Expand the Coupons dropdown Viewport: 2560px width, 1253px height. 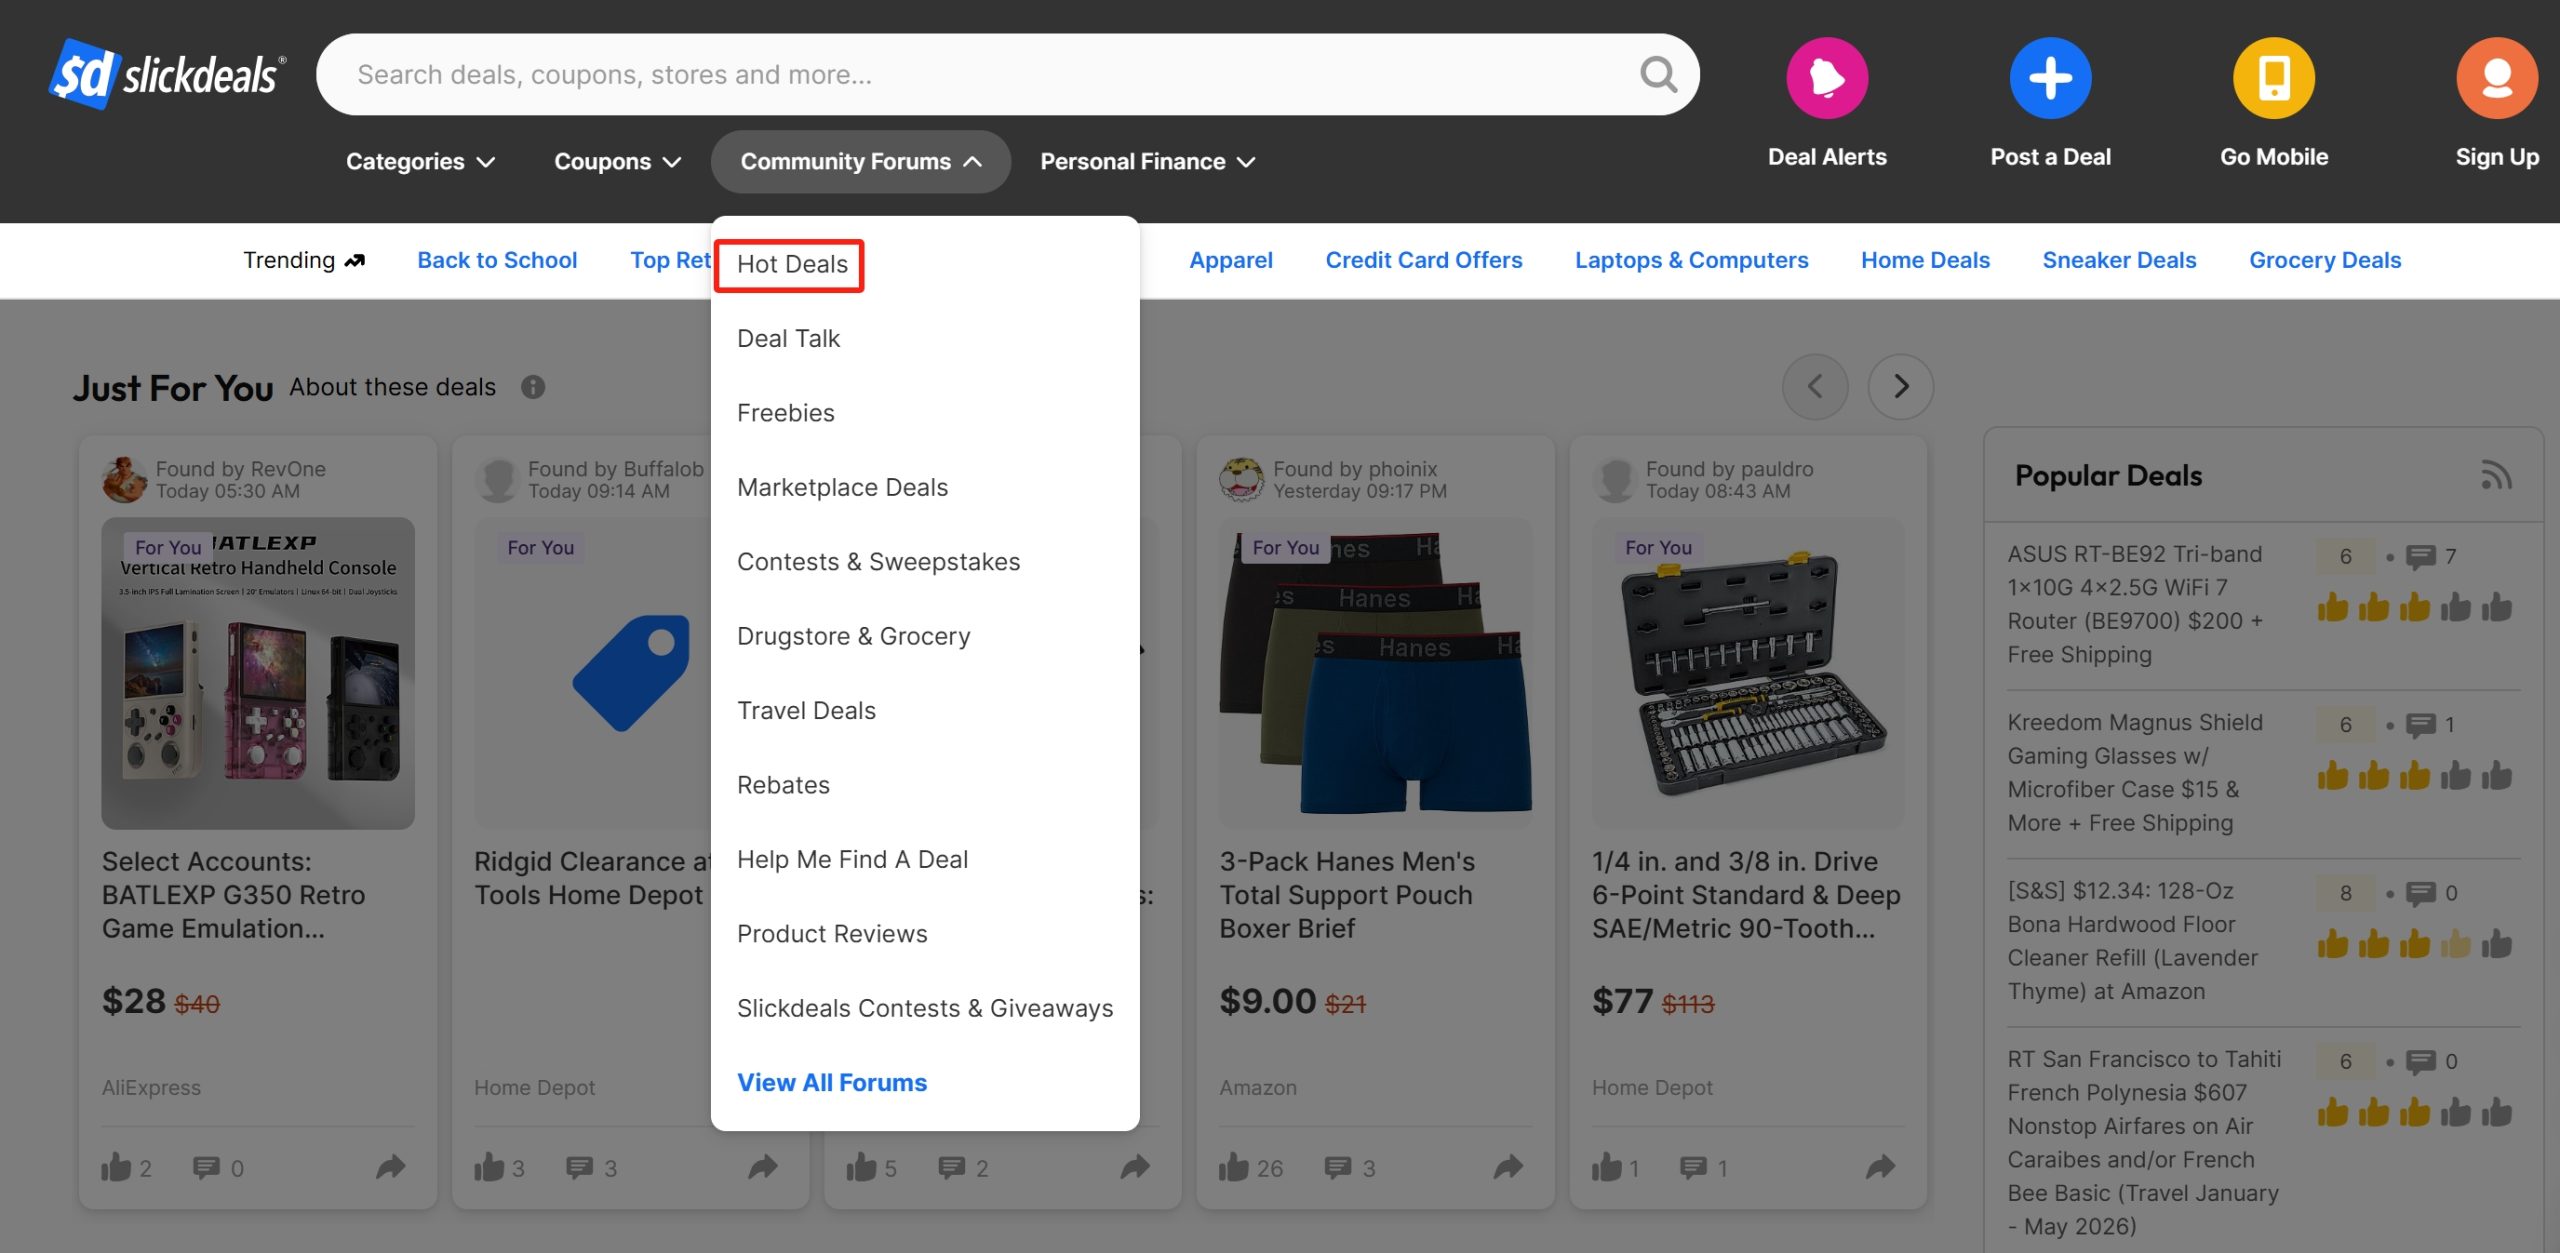click(617, 161)
